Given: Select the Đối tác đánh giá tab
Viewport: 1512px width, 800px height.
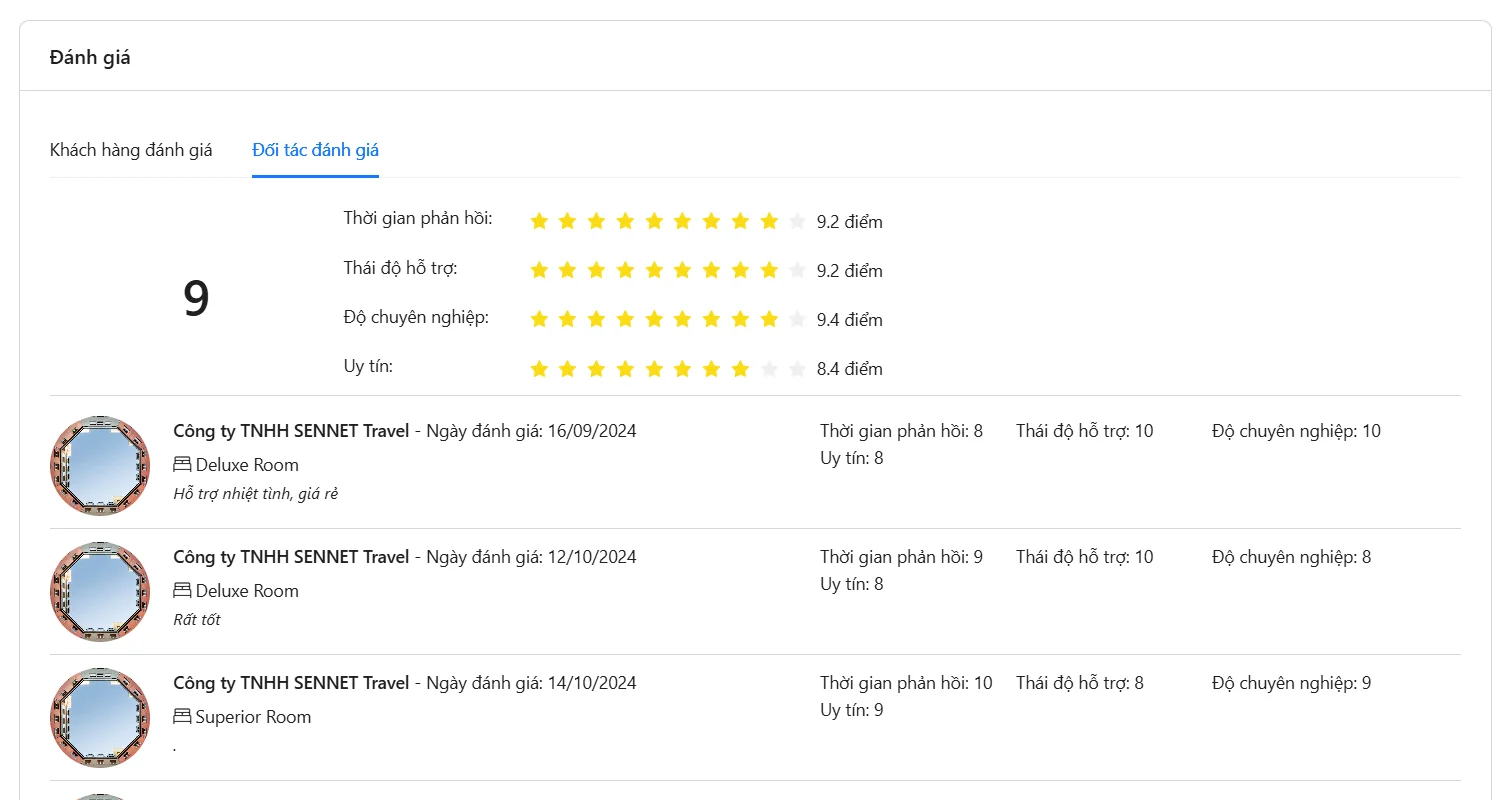Looking at the screenshot, I should pyautogui.click(x=315, y=150).
